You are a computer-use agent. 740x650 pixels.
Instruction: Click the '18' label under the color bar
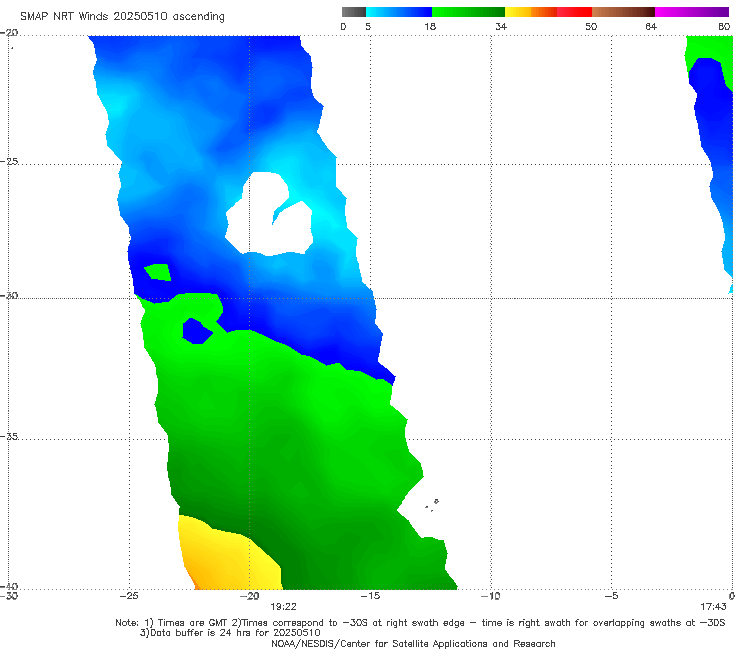pos(430,27)
